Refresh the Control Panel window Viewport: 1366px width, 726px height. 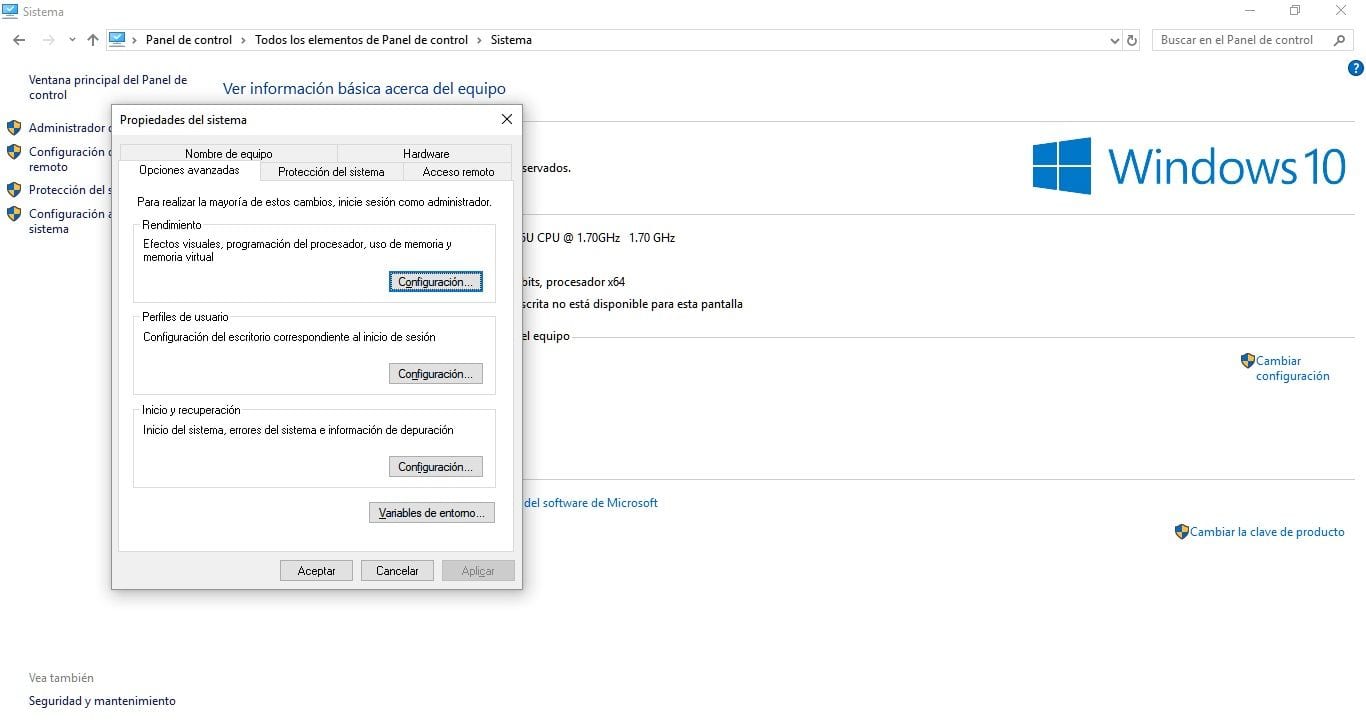[1132, 41]
